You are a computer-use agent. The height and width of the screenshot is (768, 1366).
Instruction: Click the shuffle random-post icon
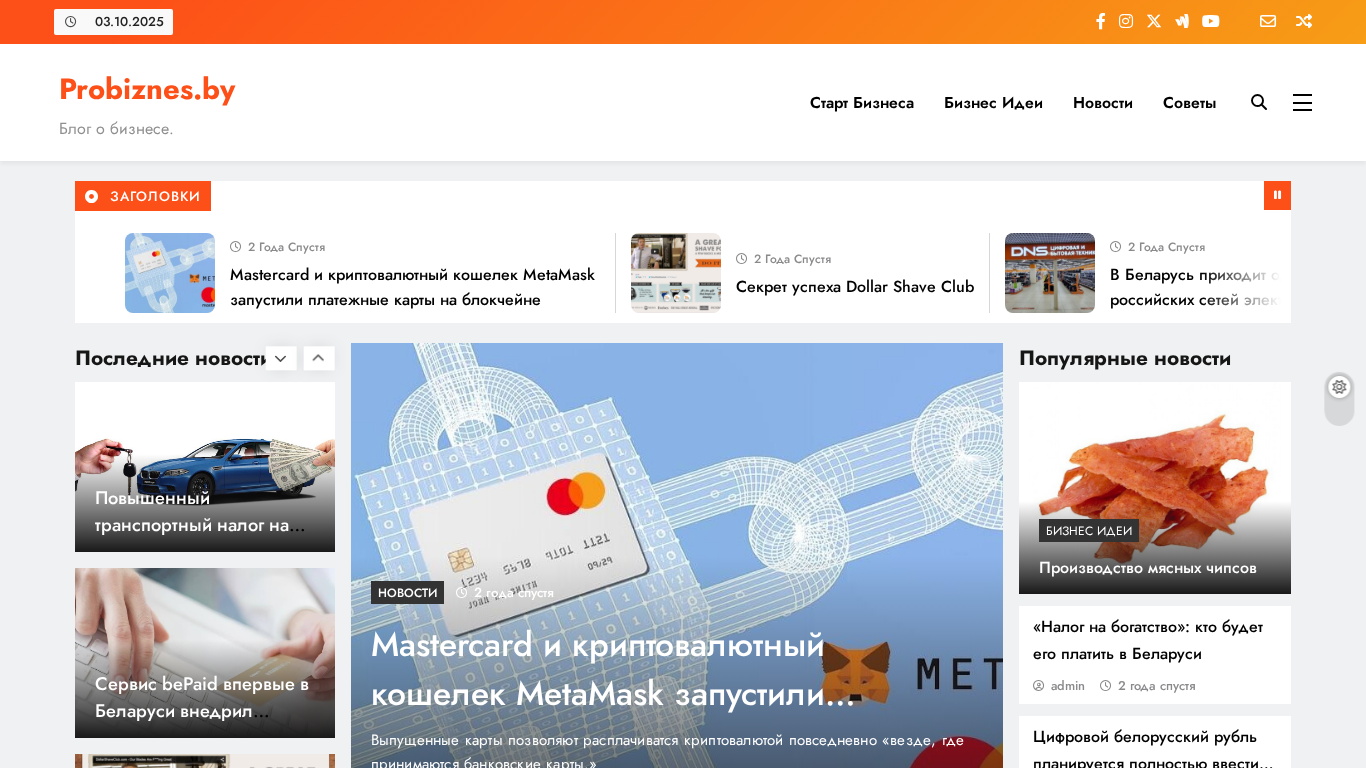point(1304,21)
